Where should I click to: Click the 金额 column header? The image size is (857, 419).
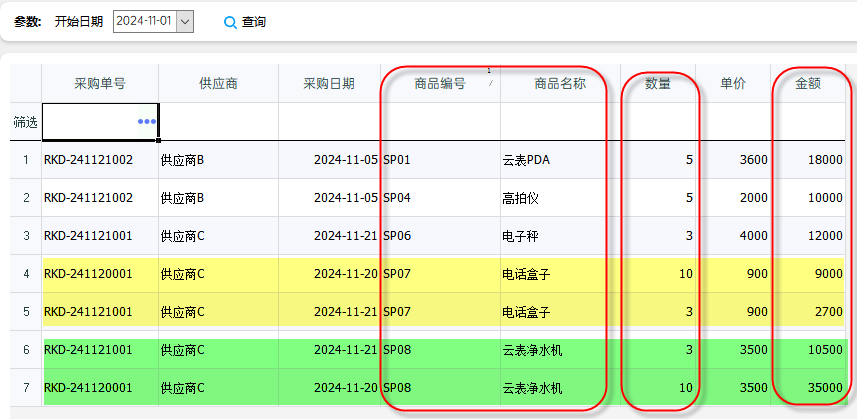[x=808, y=84]
